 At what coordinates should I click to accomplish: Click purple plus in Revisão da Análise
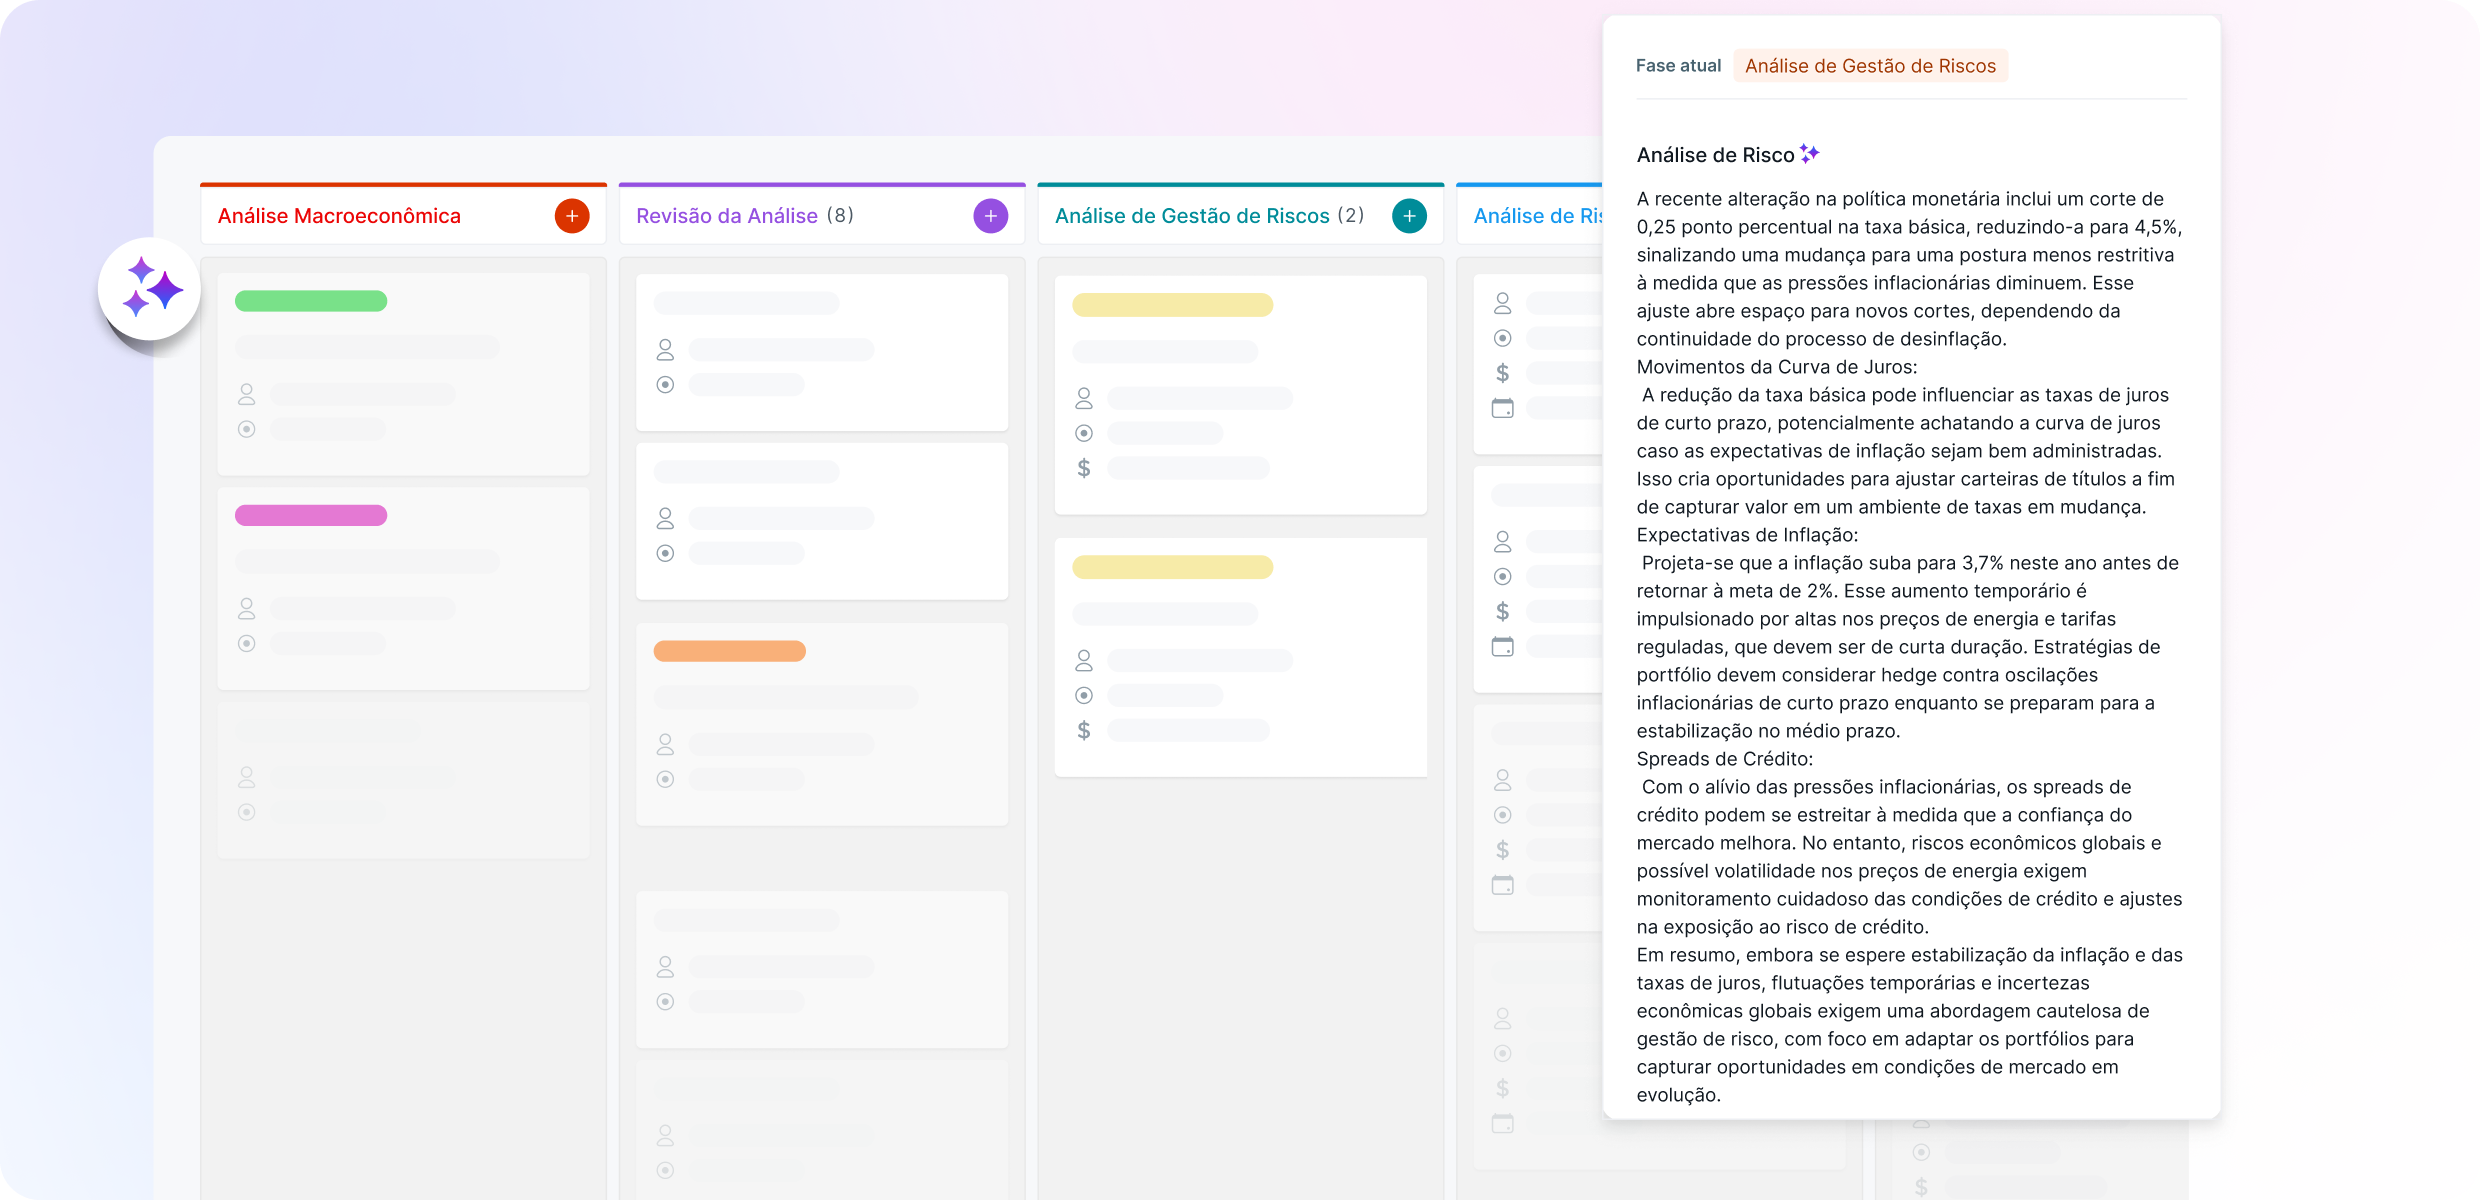[x=990, y=216]
